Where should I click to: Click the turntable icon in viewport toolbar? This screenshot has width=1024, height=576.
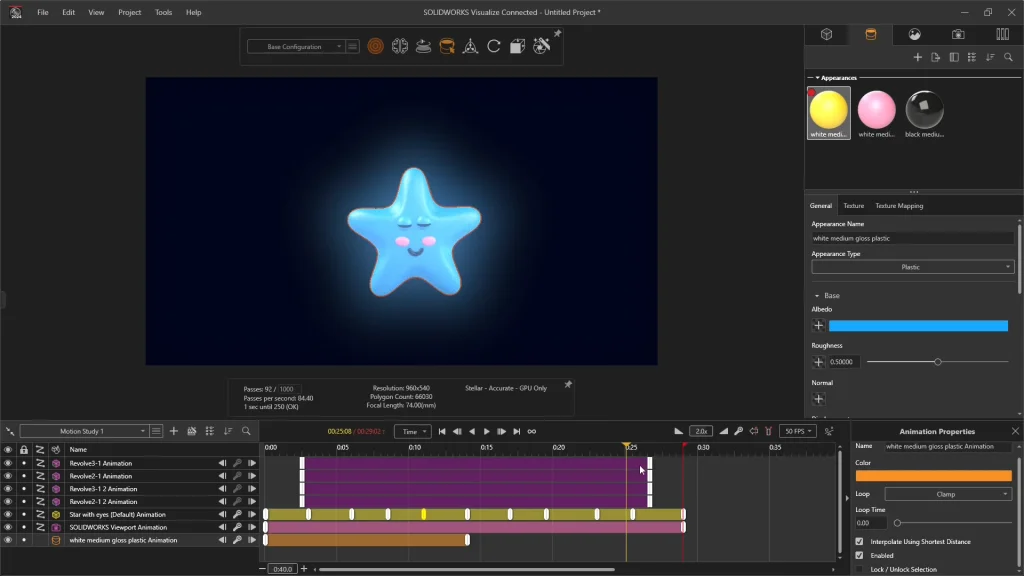(x=423, y=46)
